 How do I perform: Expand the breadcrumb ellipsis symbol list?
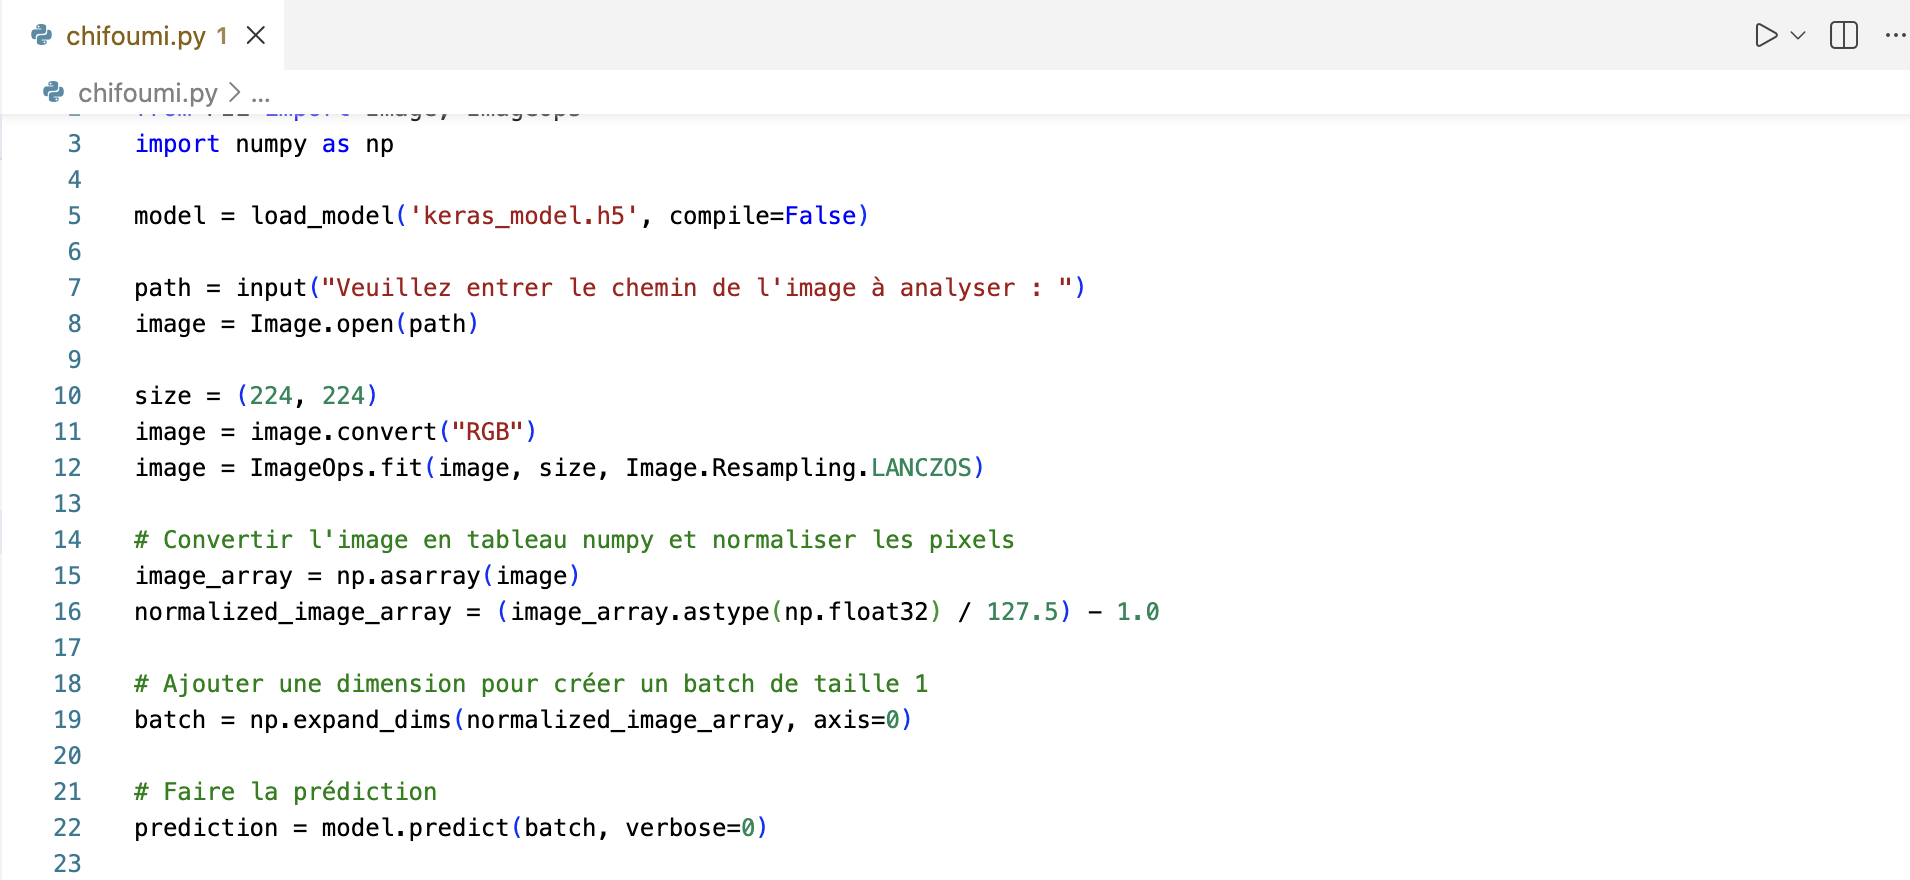coord(261,93)
